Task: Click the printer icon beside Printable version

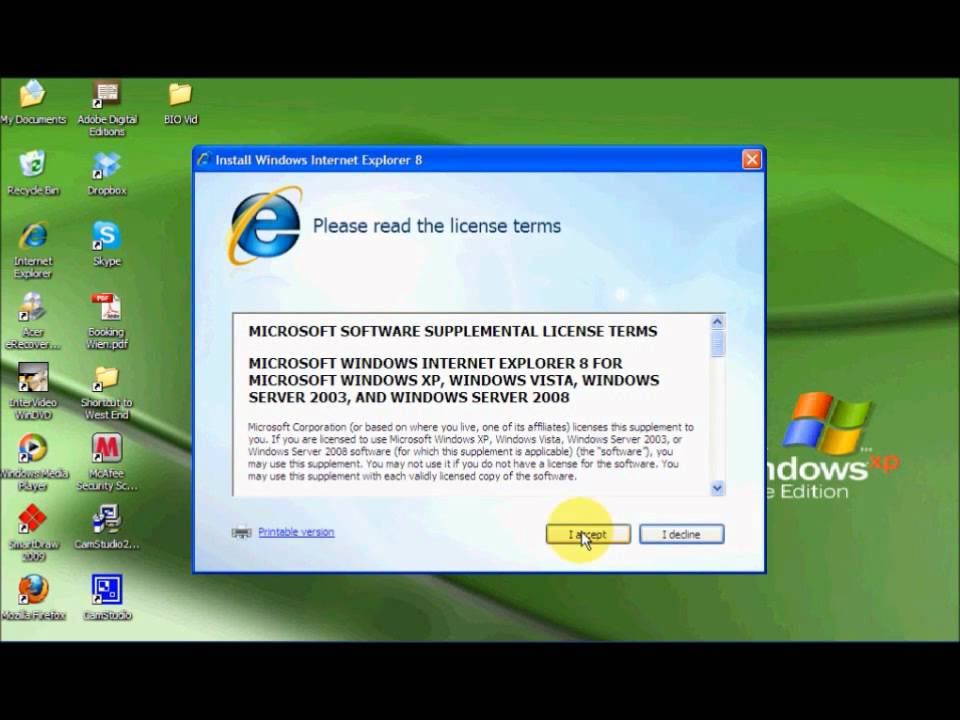Action: 241,533
